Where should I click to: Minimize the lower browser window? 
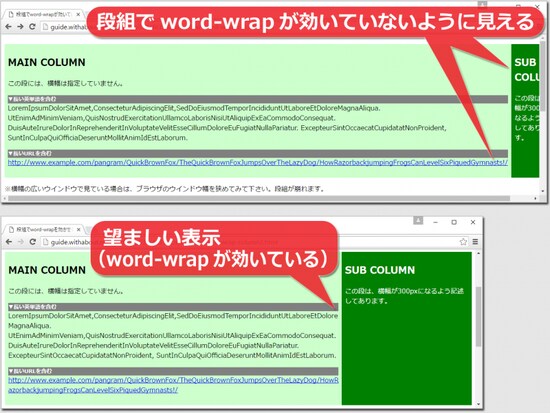tap(436, 222)
